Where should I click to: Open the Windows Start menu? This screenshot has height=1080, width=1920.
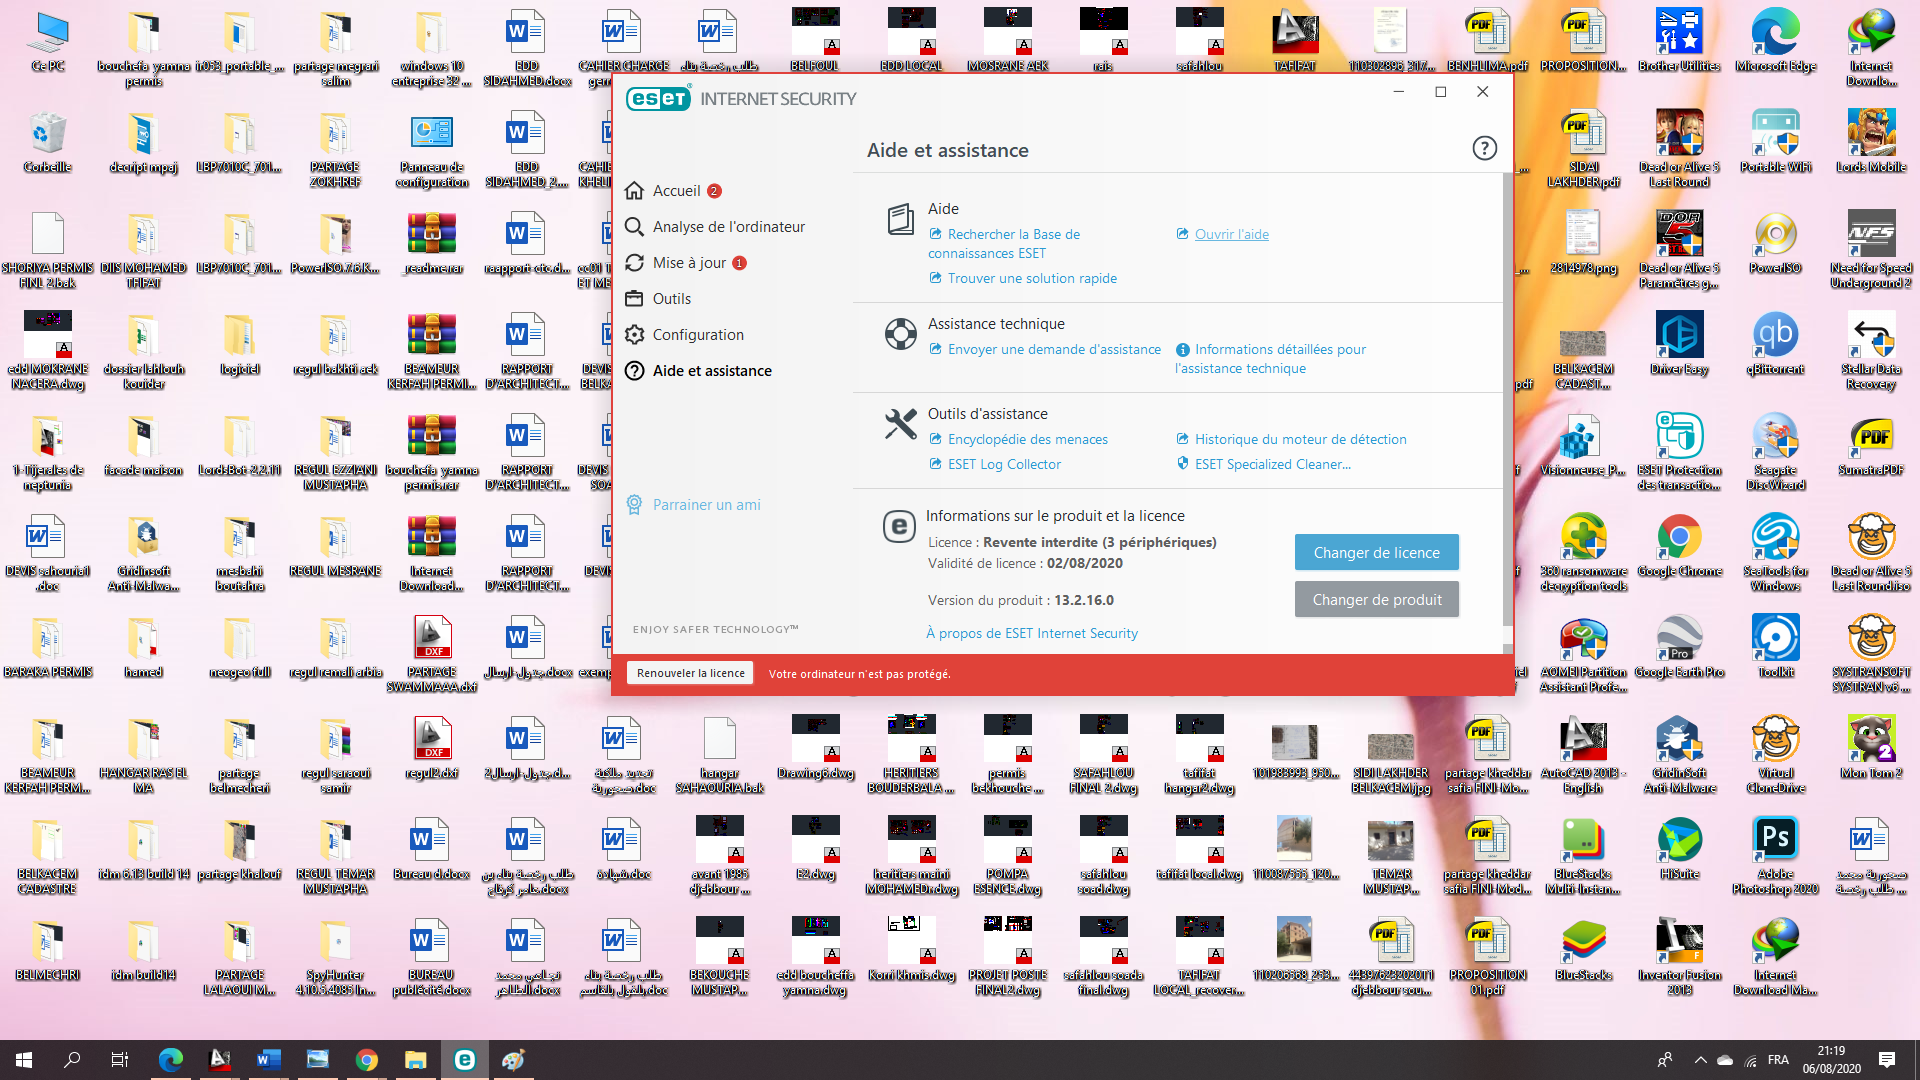pos(24,1060)
